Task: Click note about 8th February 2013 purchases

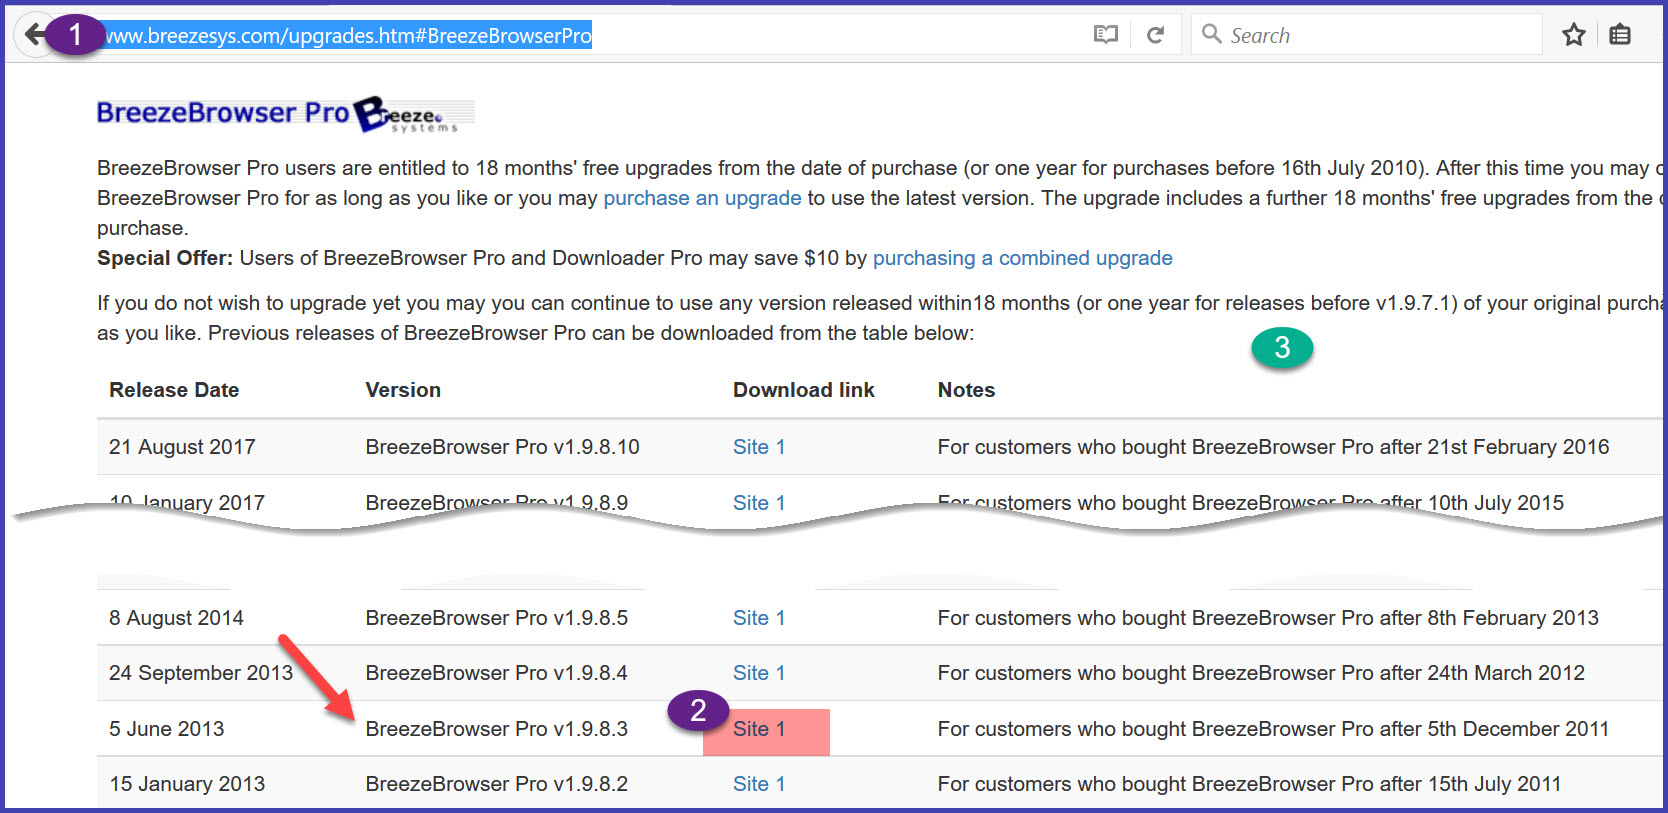Action: click(1268, 618)
